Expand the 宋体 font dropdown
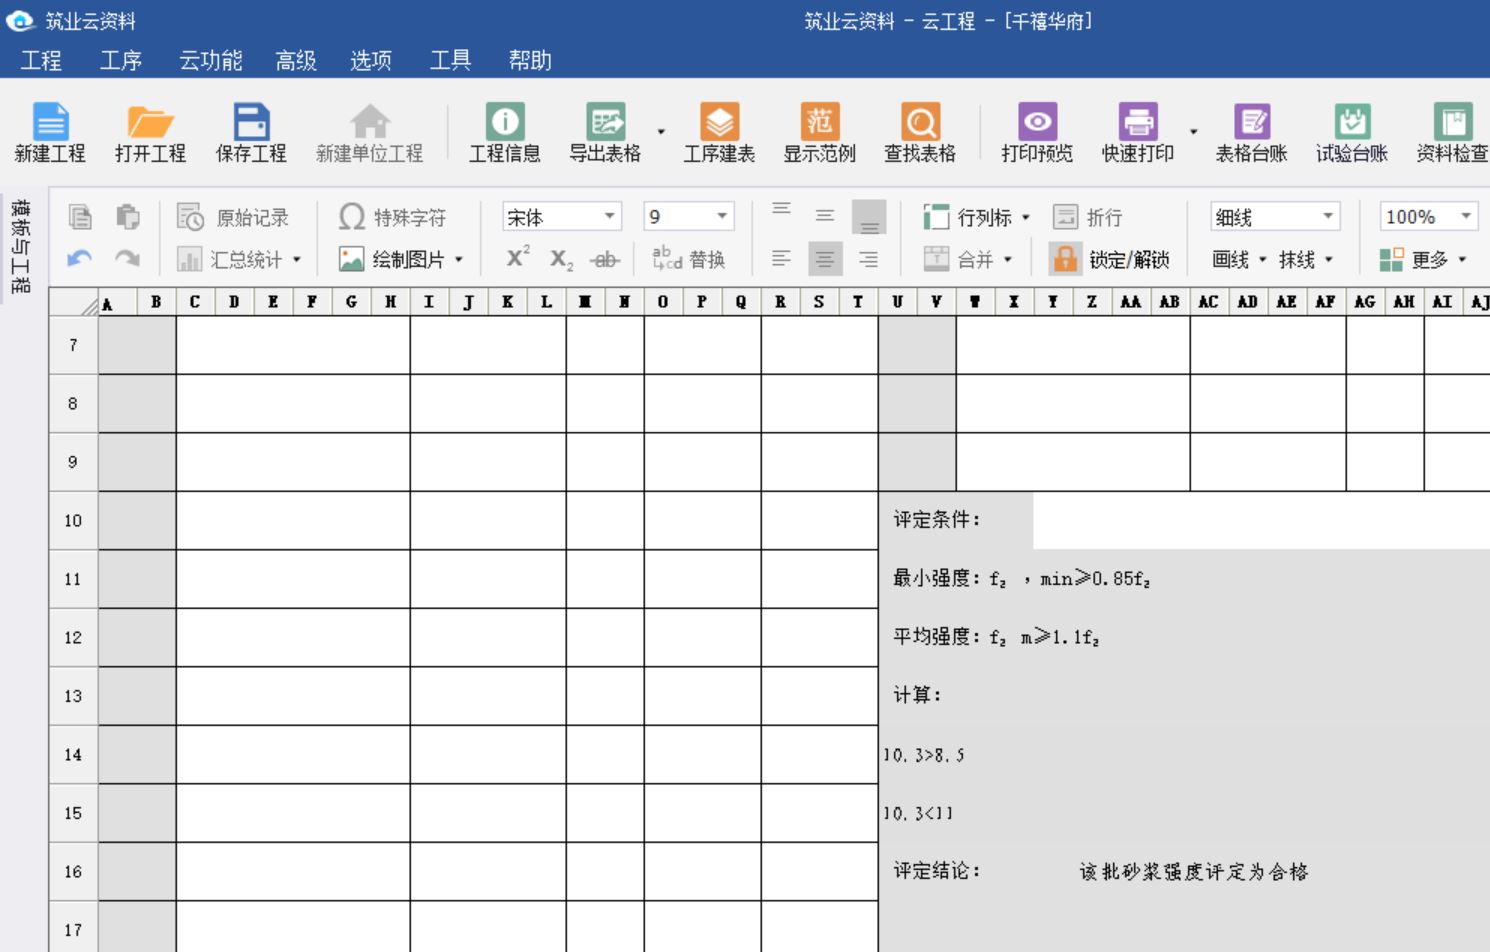 point(608,216)
